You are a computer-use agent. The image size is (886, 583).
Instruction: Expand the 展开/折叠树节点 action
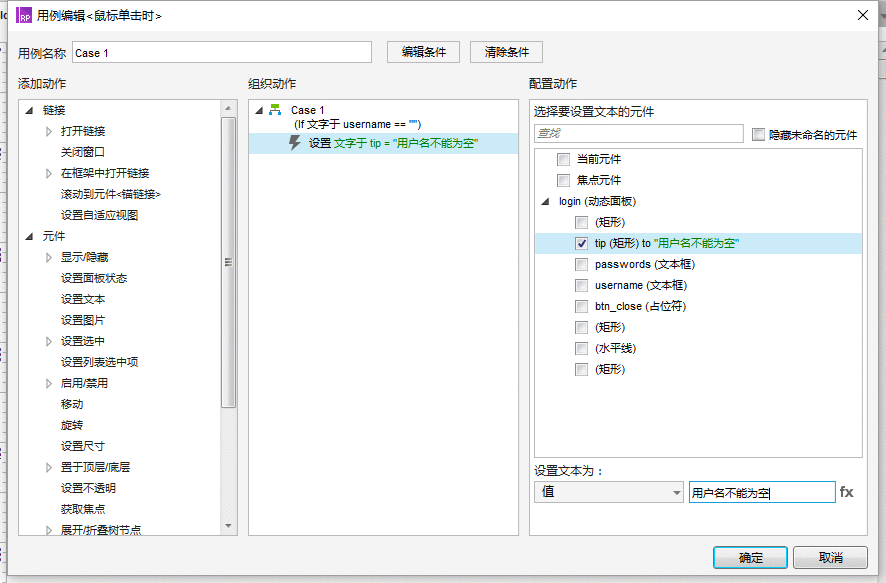pos(49,530)
